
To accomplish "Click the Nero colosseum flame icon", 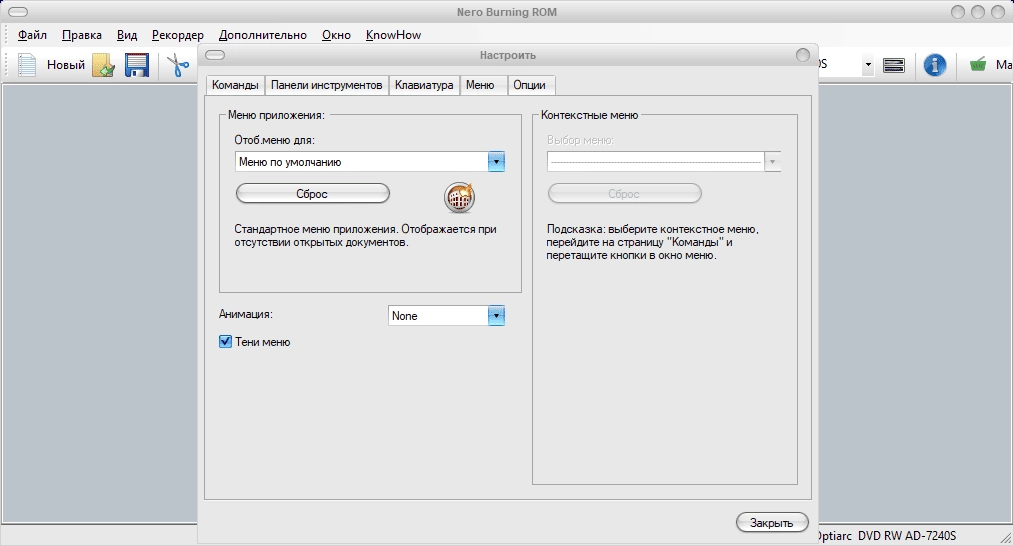I will (459, 197).
